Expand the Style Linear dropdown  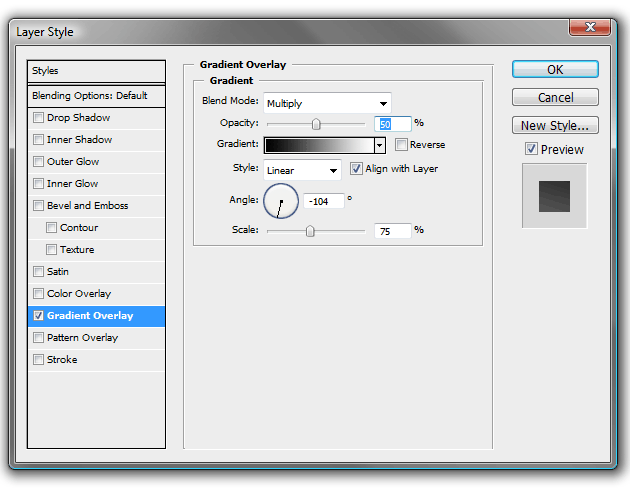[x=302, y=170]
